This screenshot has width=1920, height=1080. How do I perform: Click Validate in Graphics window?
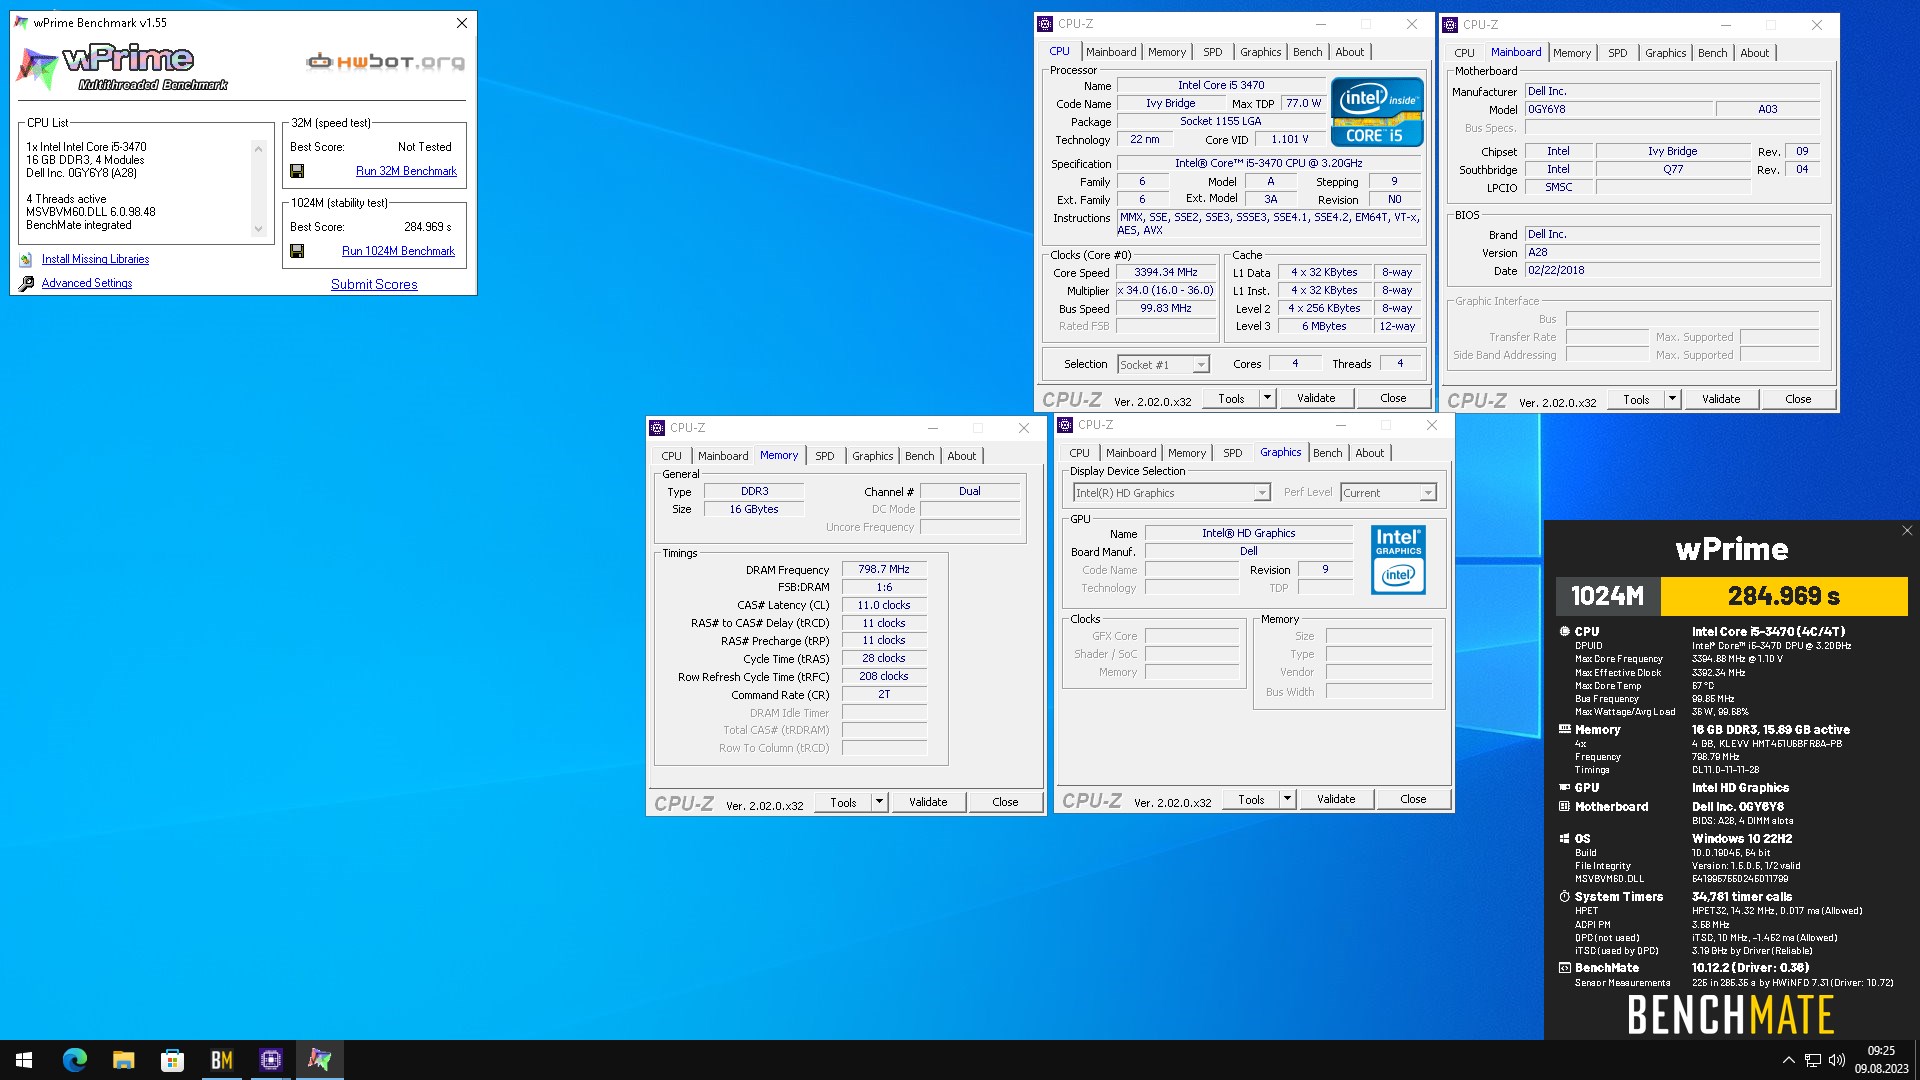pos(1336,799)
